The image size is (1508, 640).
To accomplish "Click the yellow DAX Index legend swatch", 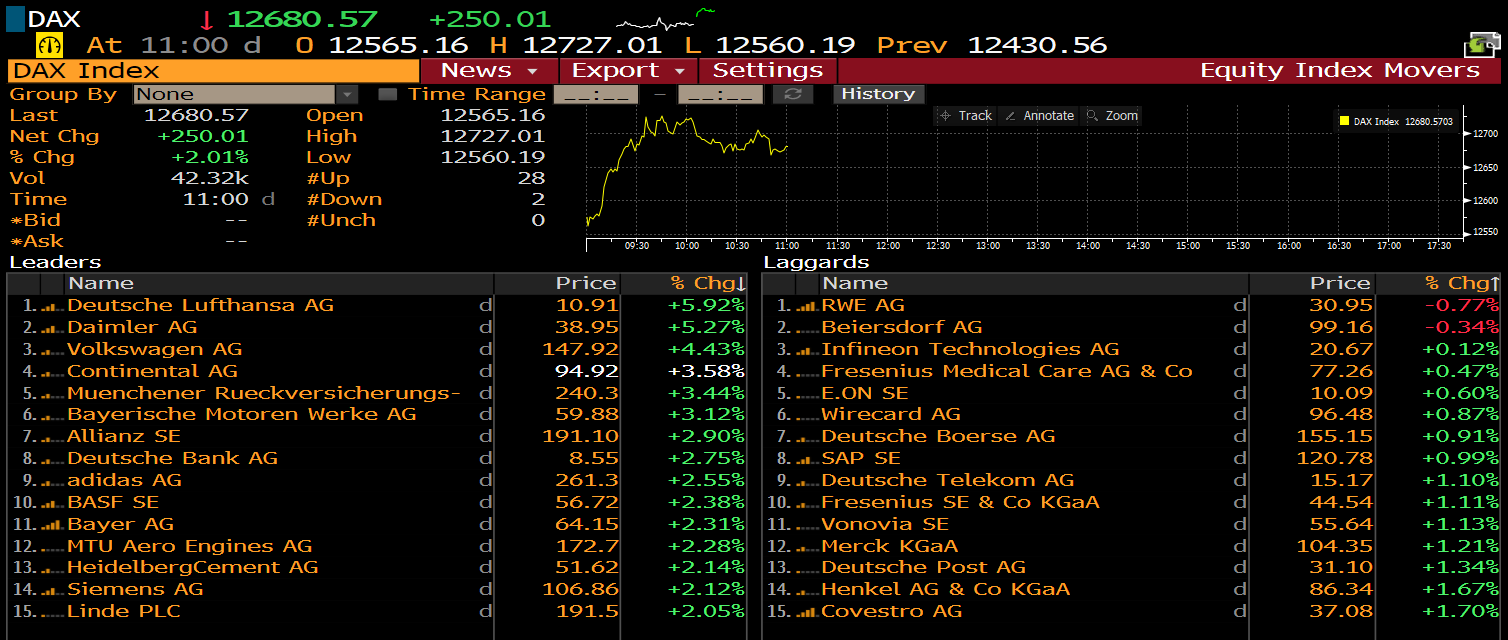I will tap(1344, 122).
